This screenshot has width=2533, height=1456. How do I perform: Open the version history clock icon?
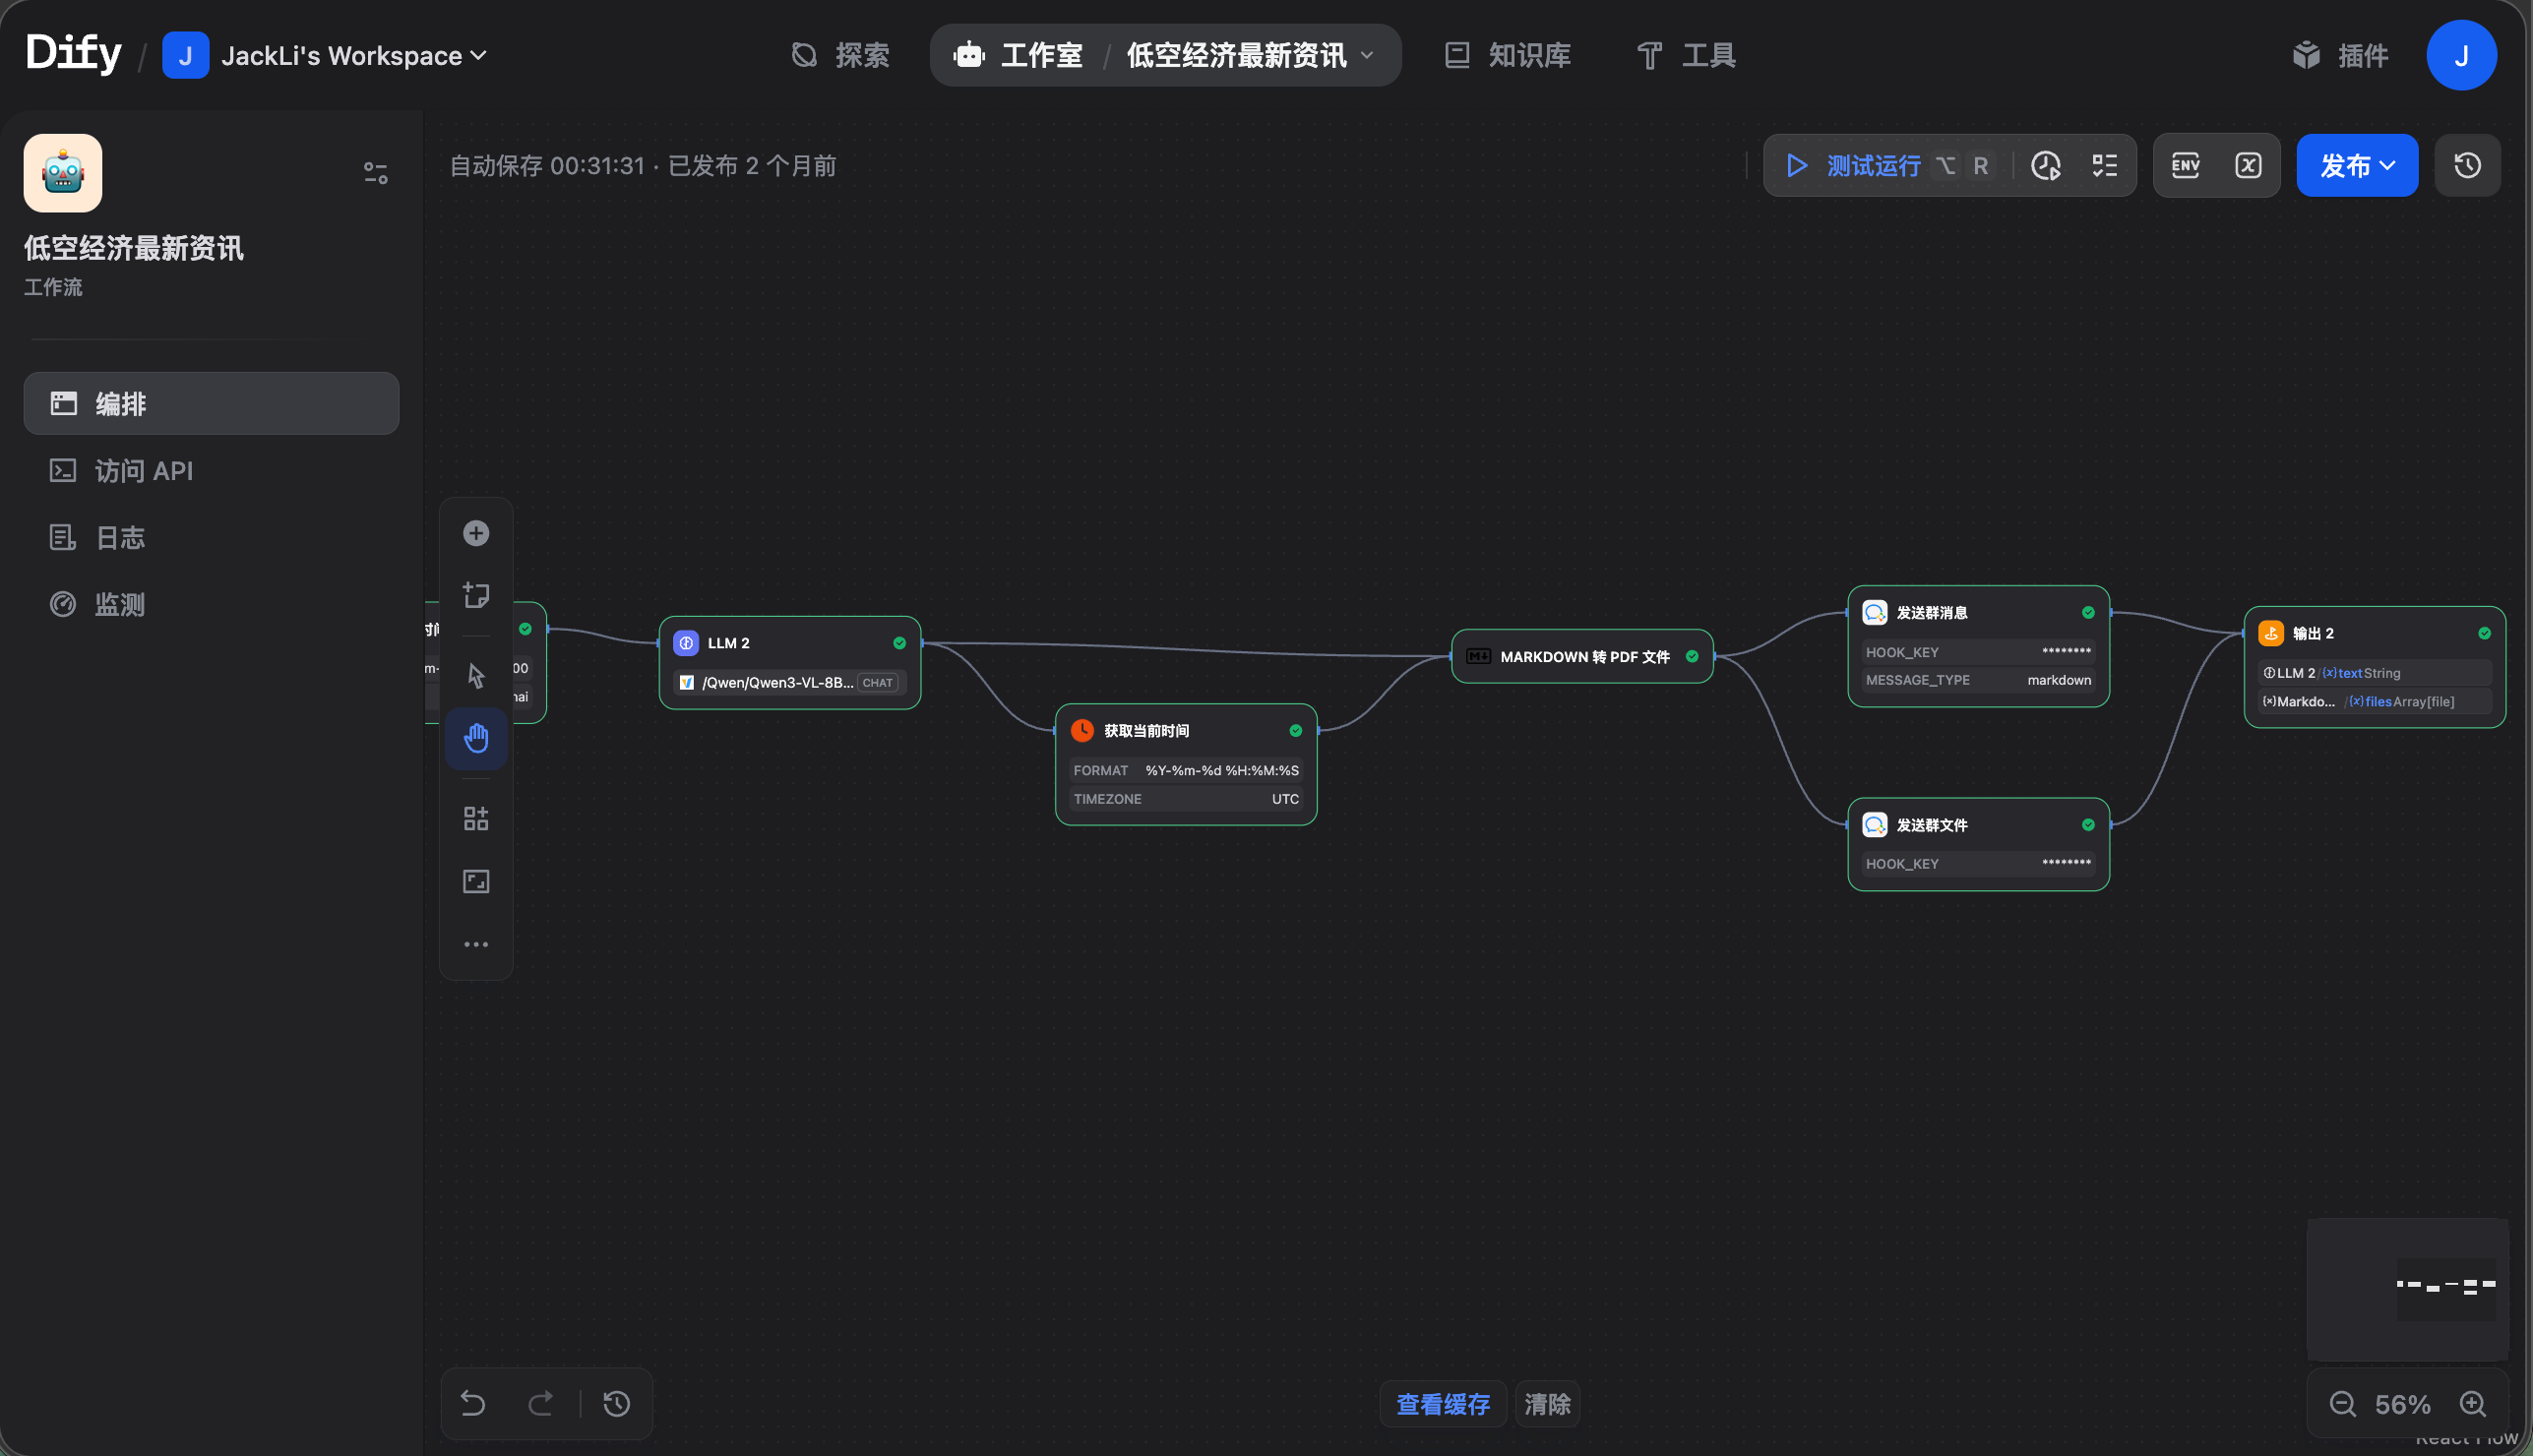[x=2467, y=165]
